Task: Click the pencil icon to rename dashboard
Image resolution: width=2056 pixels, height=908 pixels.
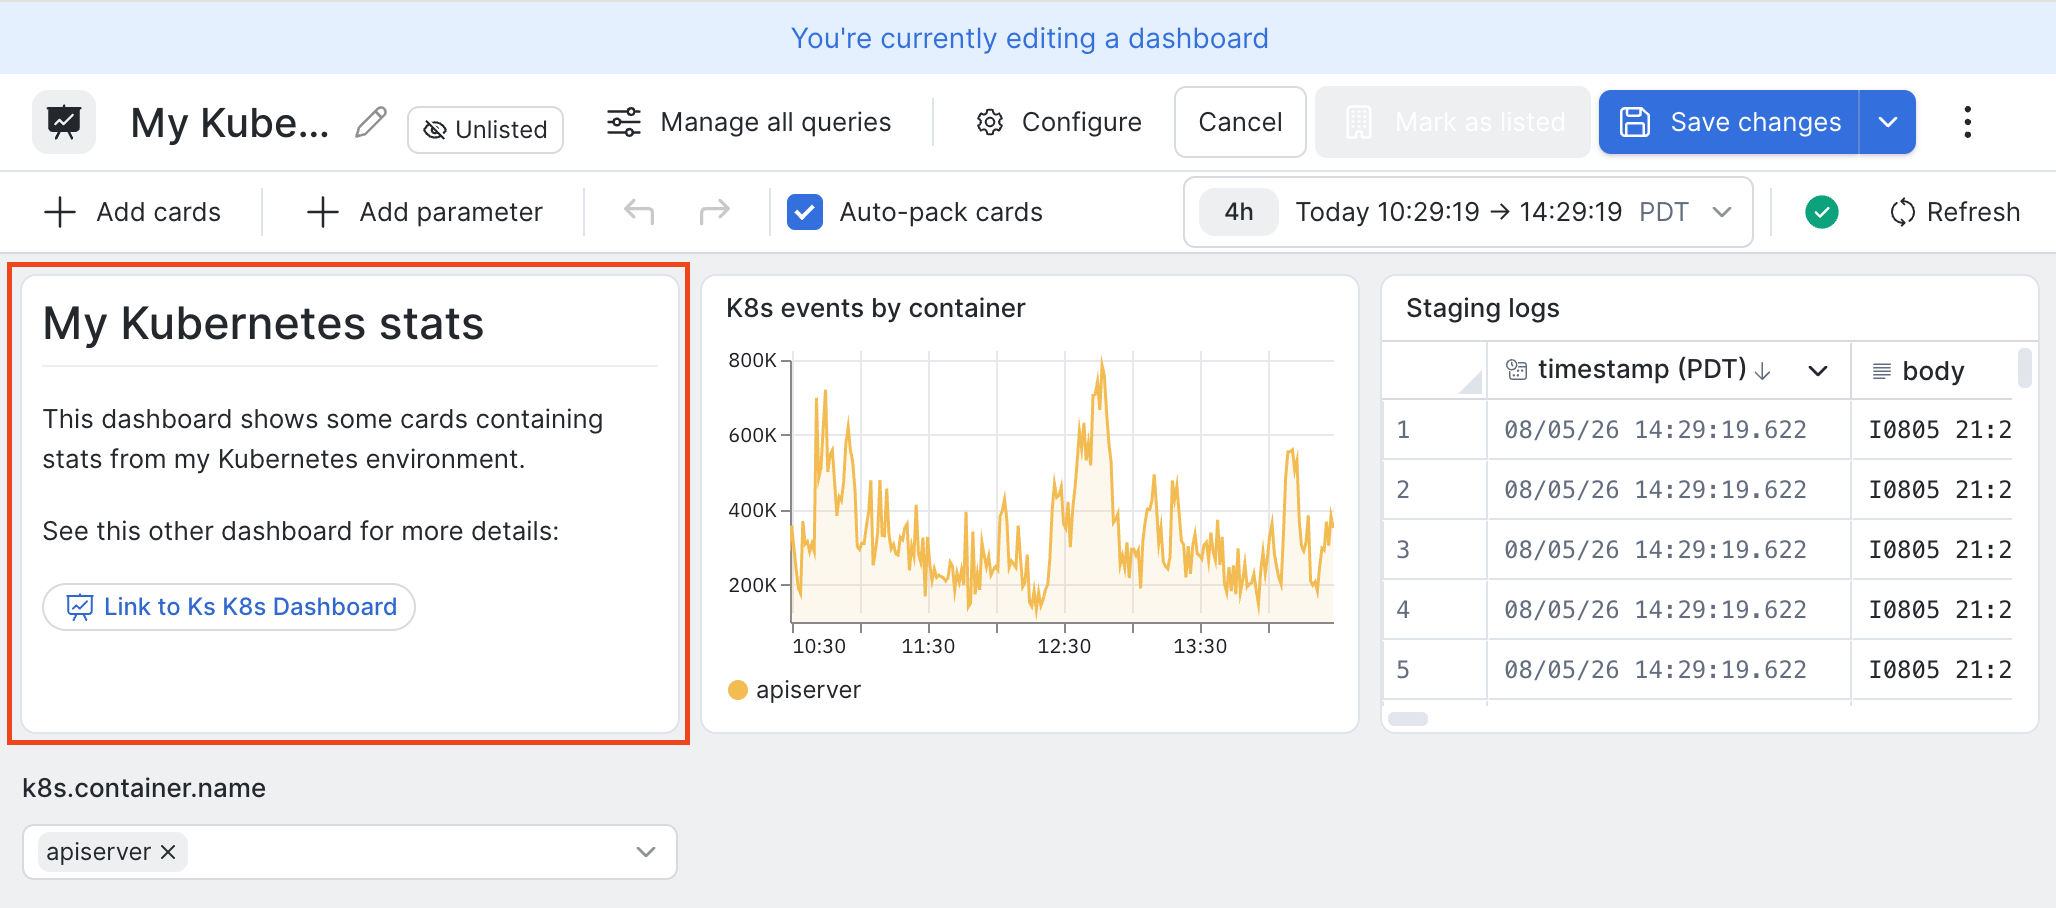Action: 371,122
